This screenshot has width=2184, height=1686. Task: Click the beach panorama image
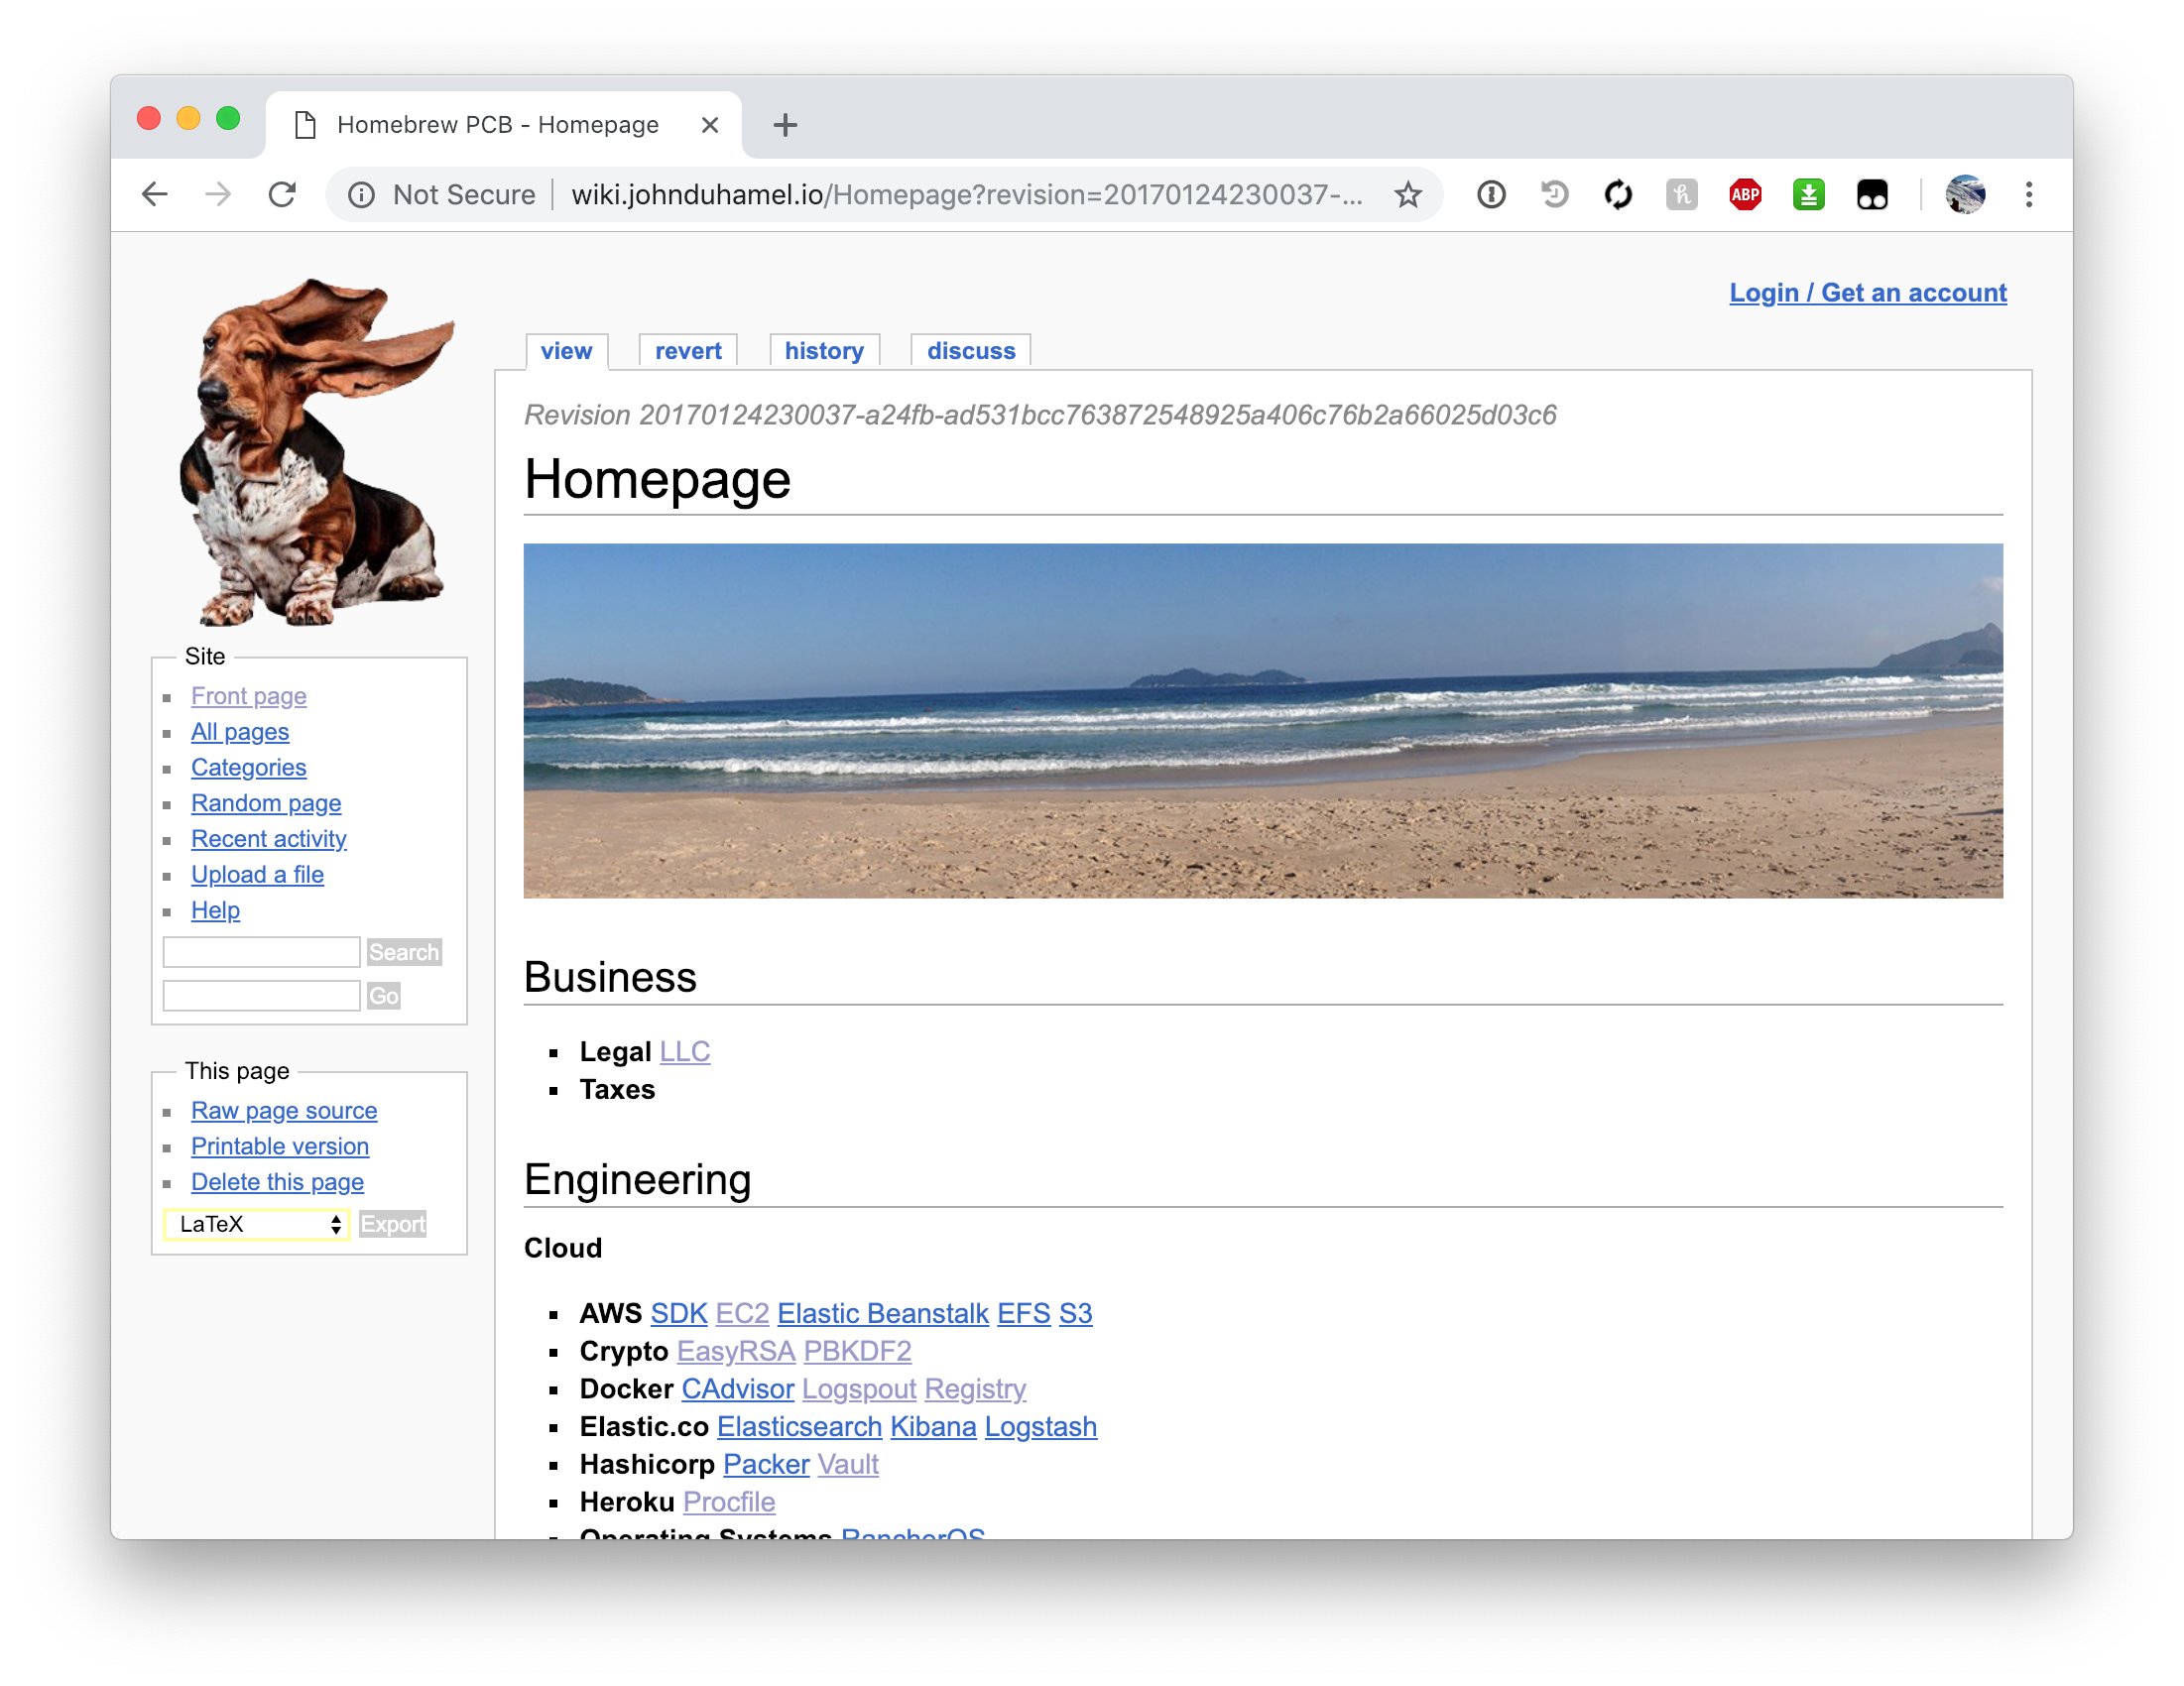click(x=1262, y=720)
